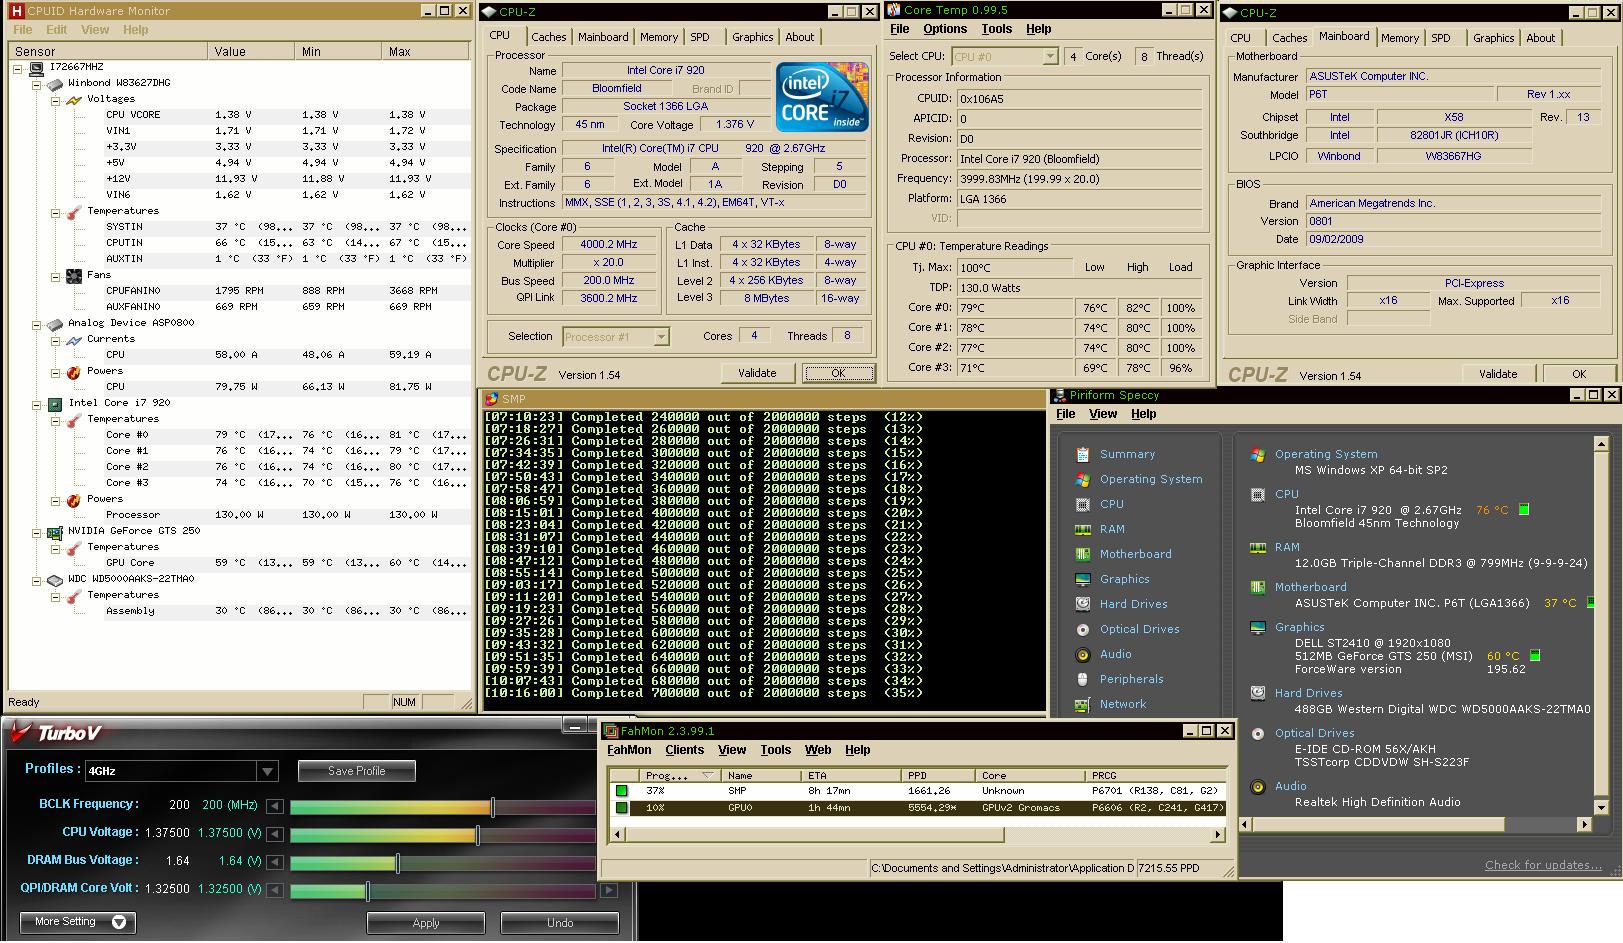Click the BCLK Frequency slider

coord(442,806)
